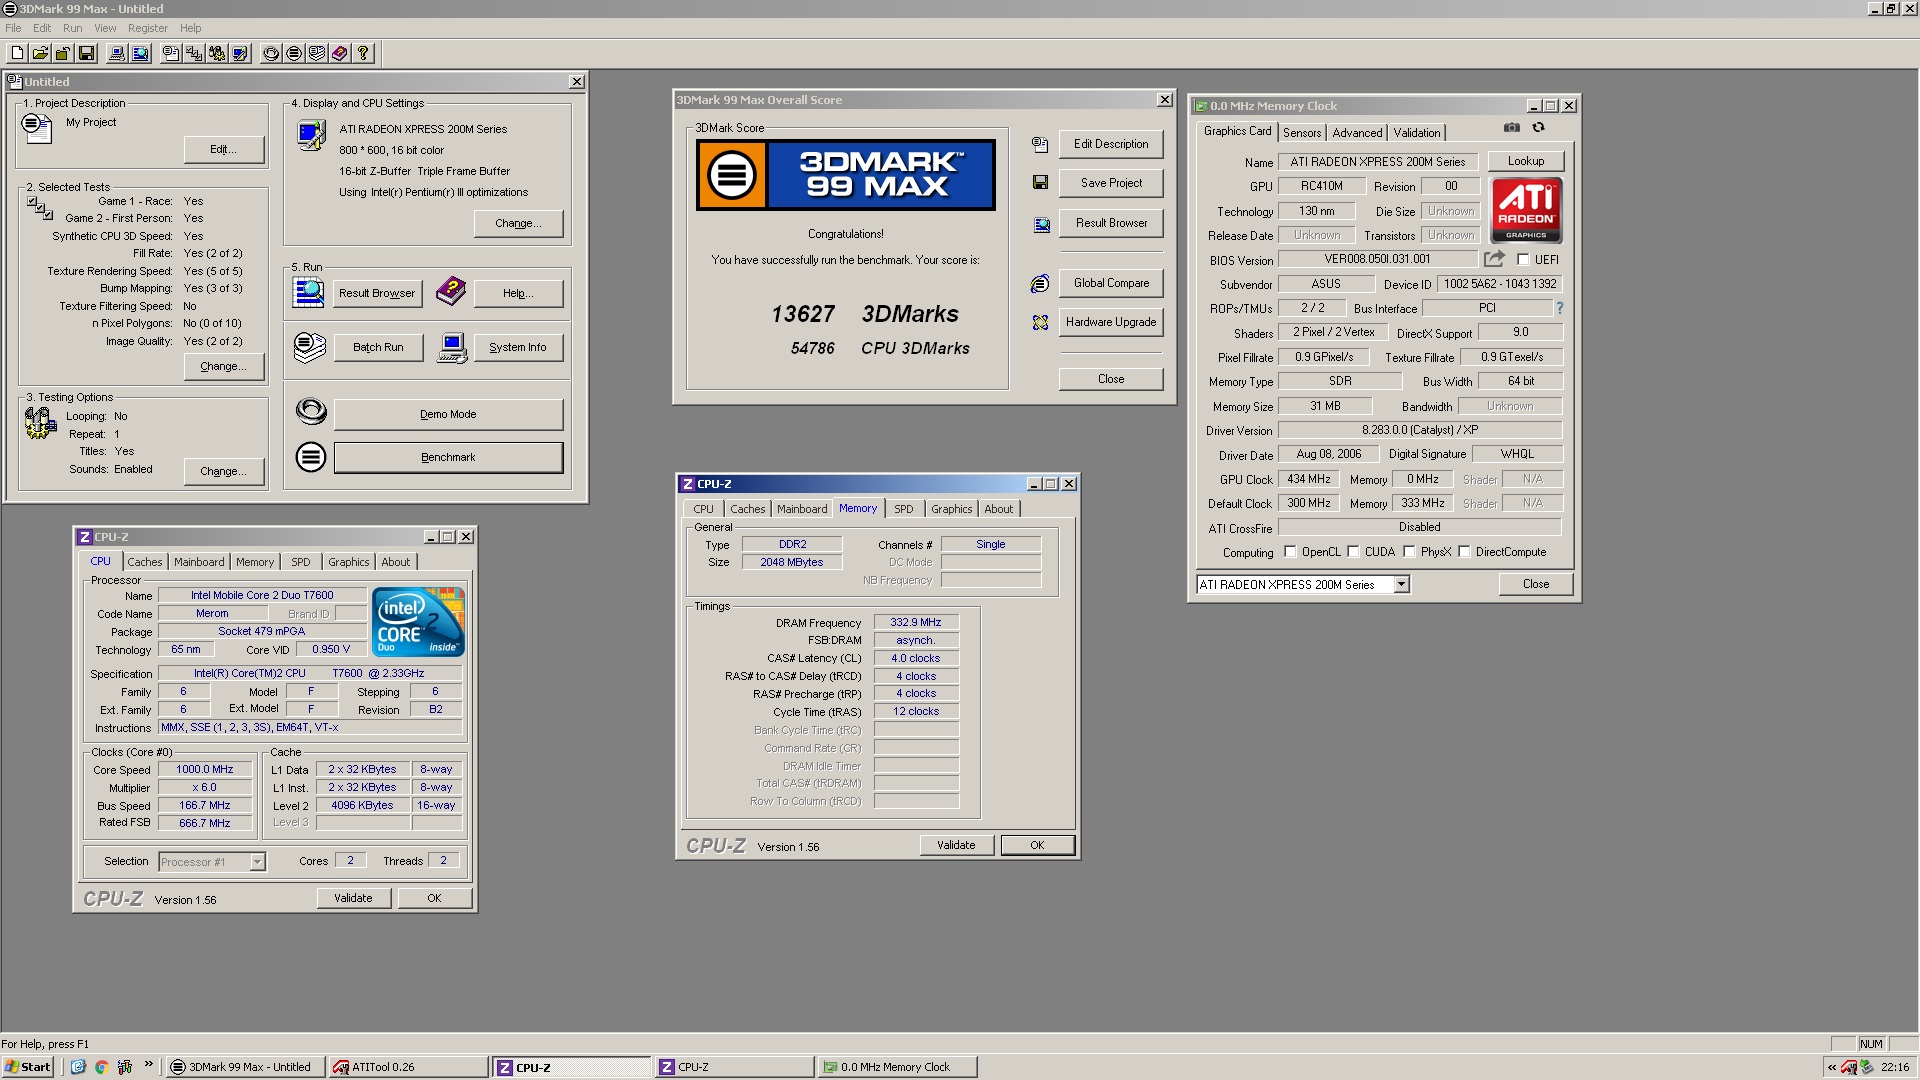The image size is (1920, 1080).
Task: Click the Global Compare button
Action: 1111,283
